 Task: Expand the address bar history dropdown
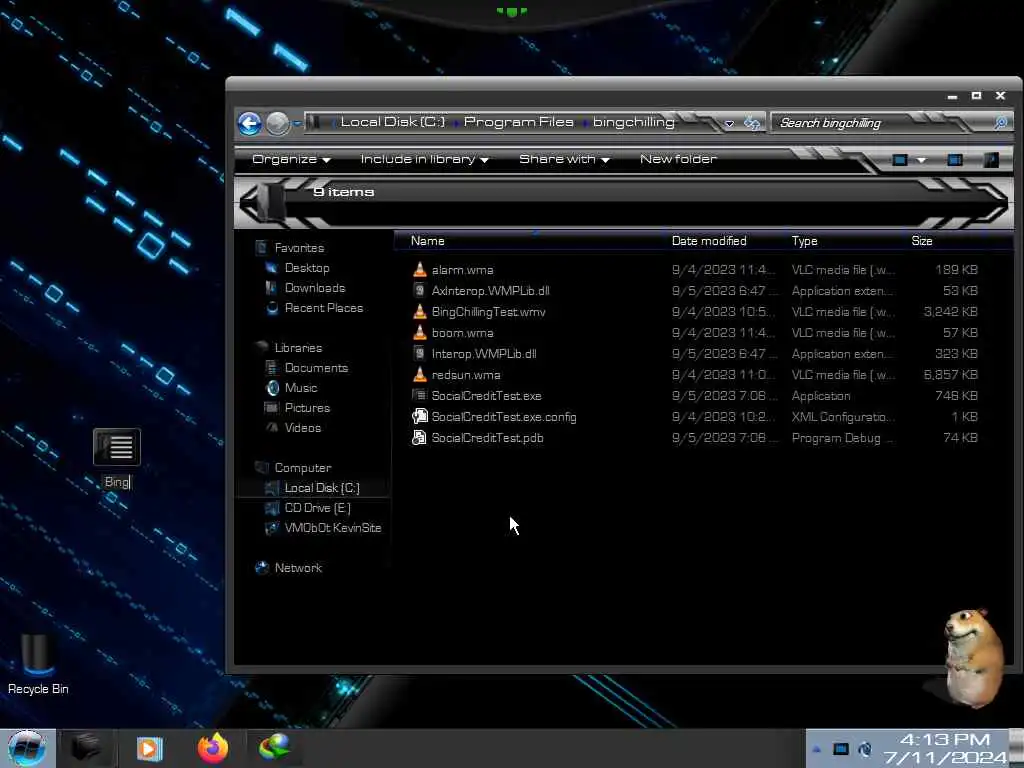tap(729, 123)
